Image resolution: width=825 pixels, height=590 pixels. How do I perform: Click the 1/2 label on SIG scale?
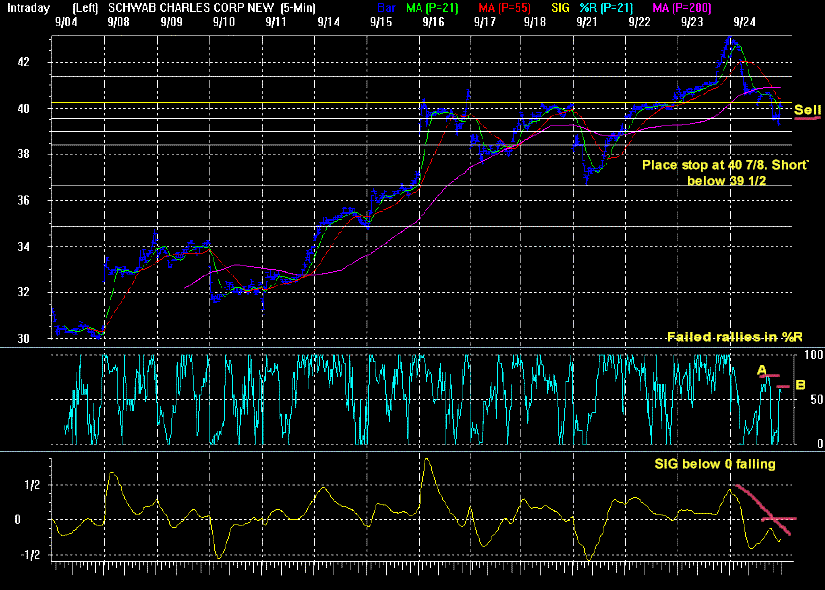(33, 485)
